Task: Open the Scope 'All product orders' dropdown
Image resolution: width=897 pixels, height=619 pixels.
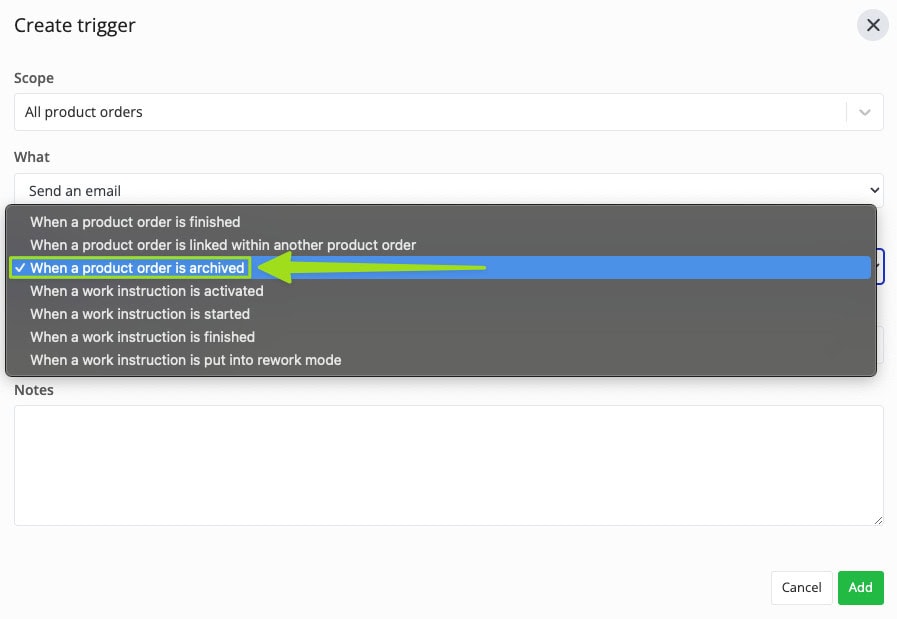Action: tap(448, 112)
